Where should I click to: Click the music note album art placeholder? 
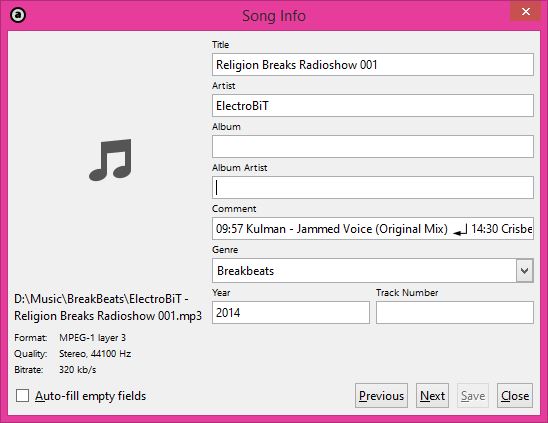(110, 160)
